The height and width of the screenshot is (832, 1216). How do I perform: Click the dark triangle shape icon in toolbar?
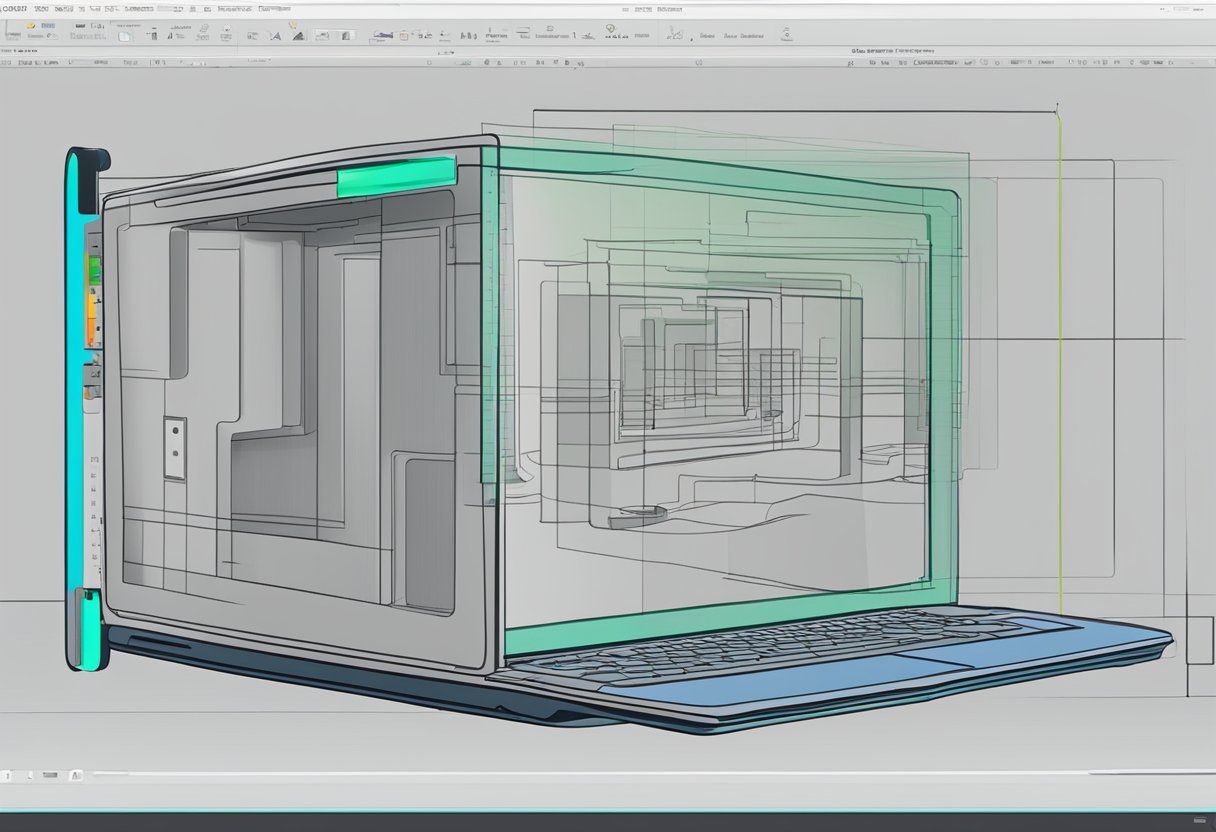(x=298, y=36)
